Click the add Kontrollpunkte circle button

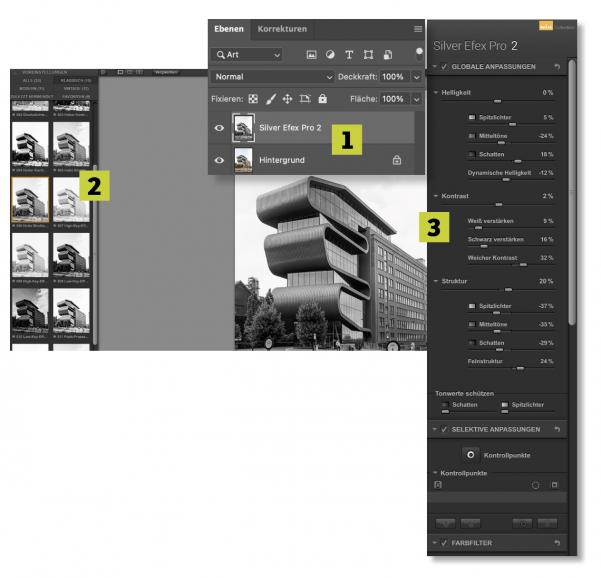click(x=470, y=455)
